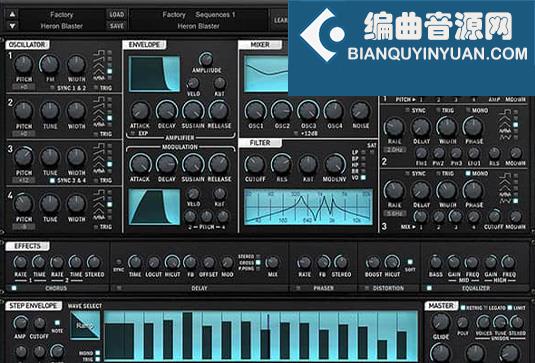Click the mixer NOISE knob
The width and height of the screenshot is (535, 363).
click(x=360, y=111)
